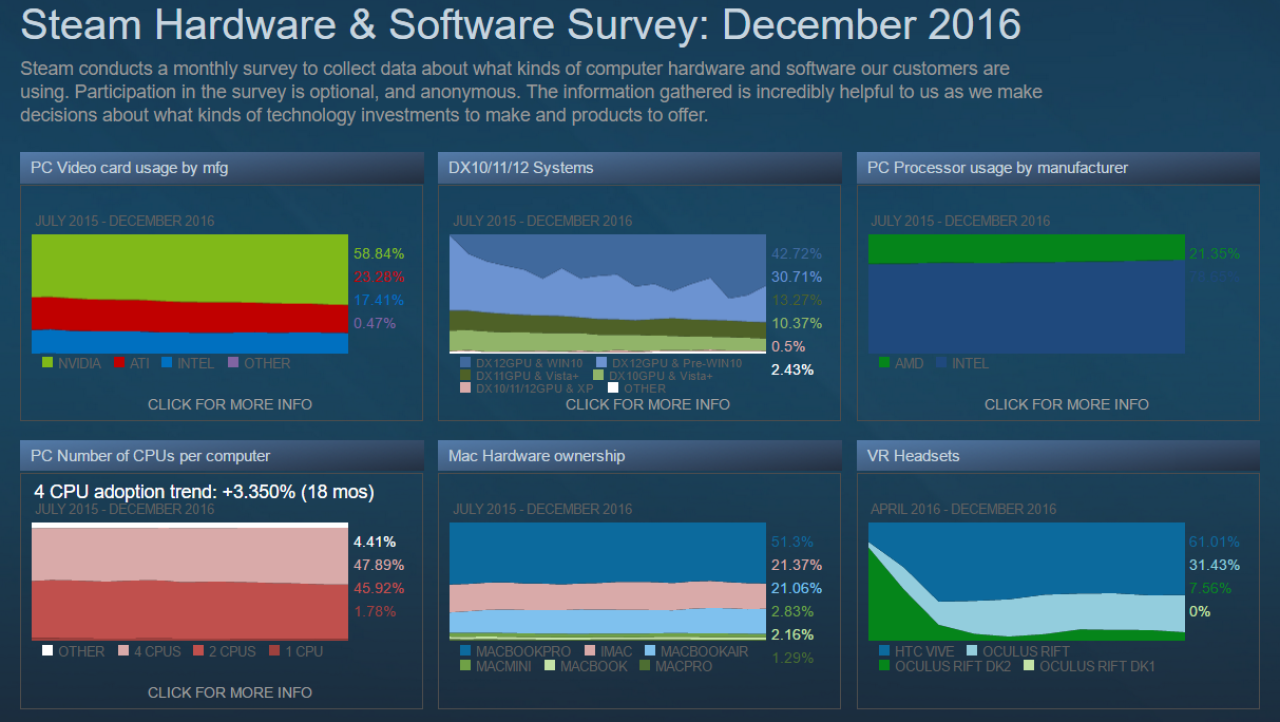Select the INTEL blue legend square in video card chart
Image resolution: width=1280 pixels, height=722 pixels.
tap(167, 363)
